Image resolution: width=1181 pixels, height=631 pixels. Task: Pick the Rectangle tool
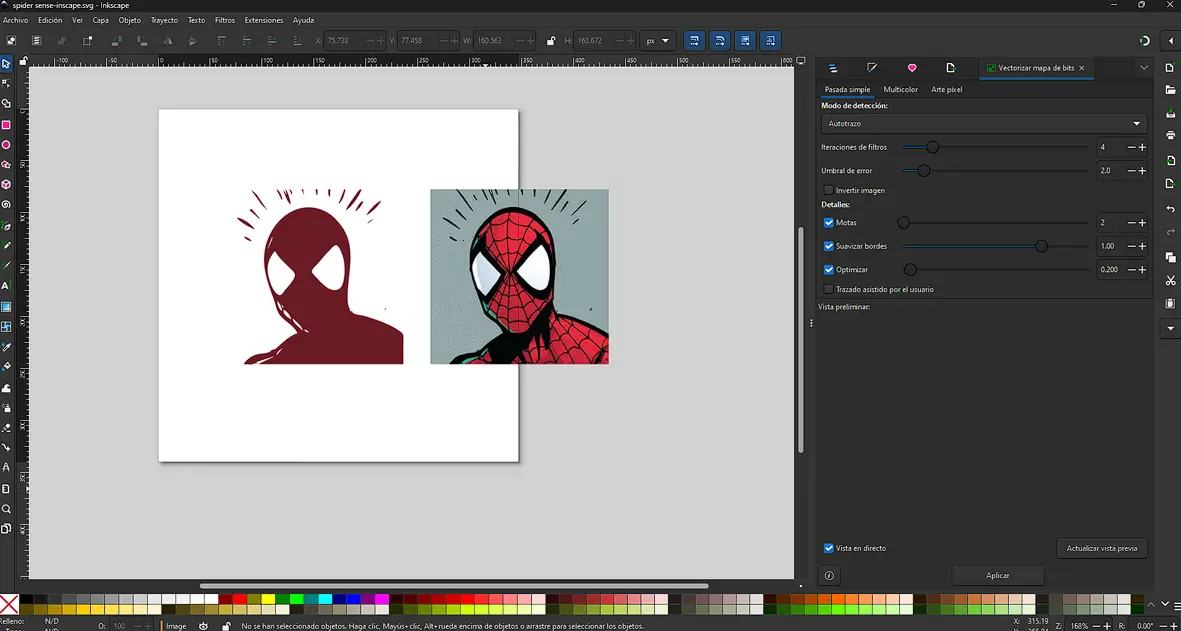tap(7, 123)
